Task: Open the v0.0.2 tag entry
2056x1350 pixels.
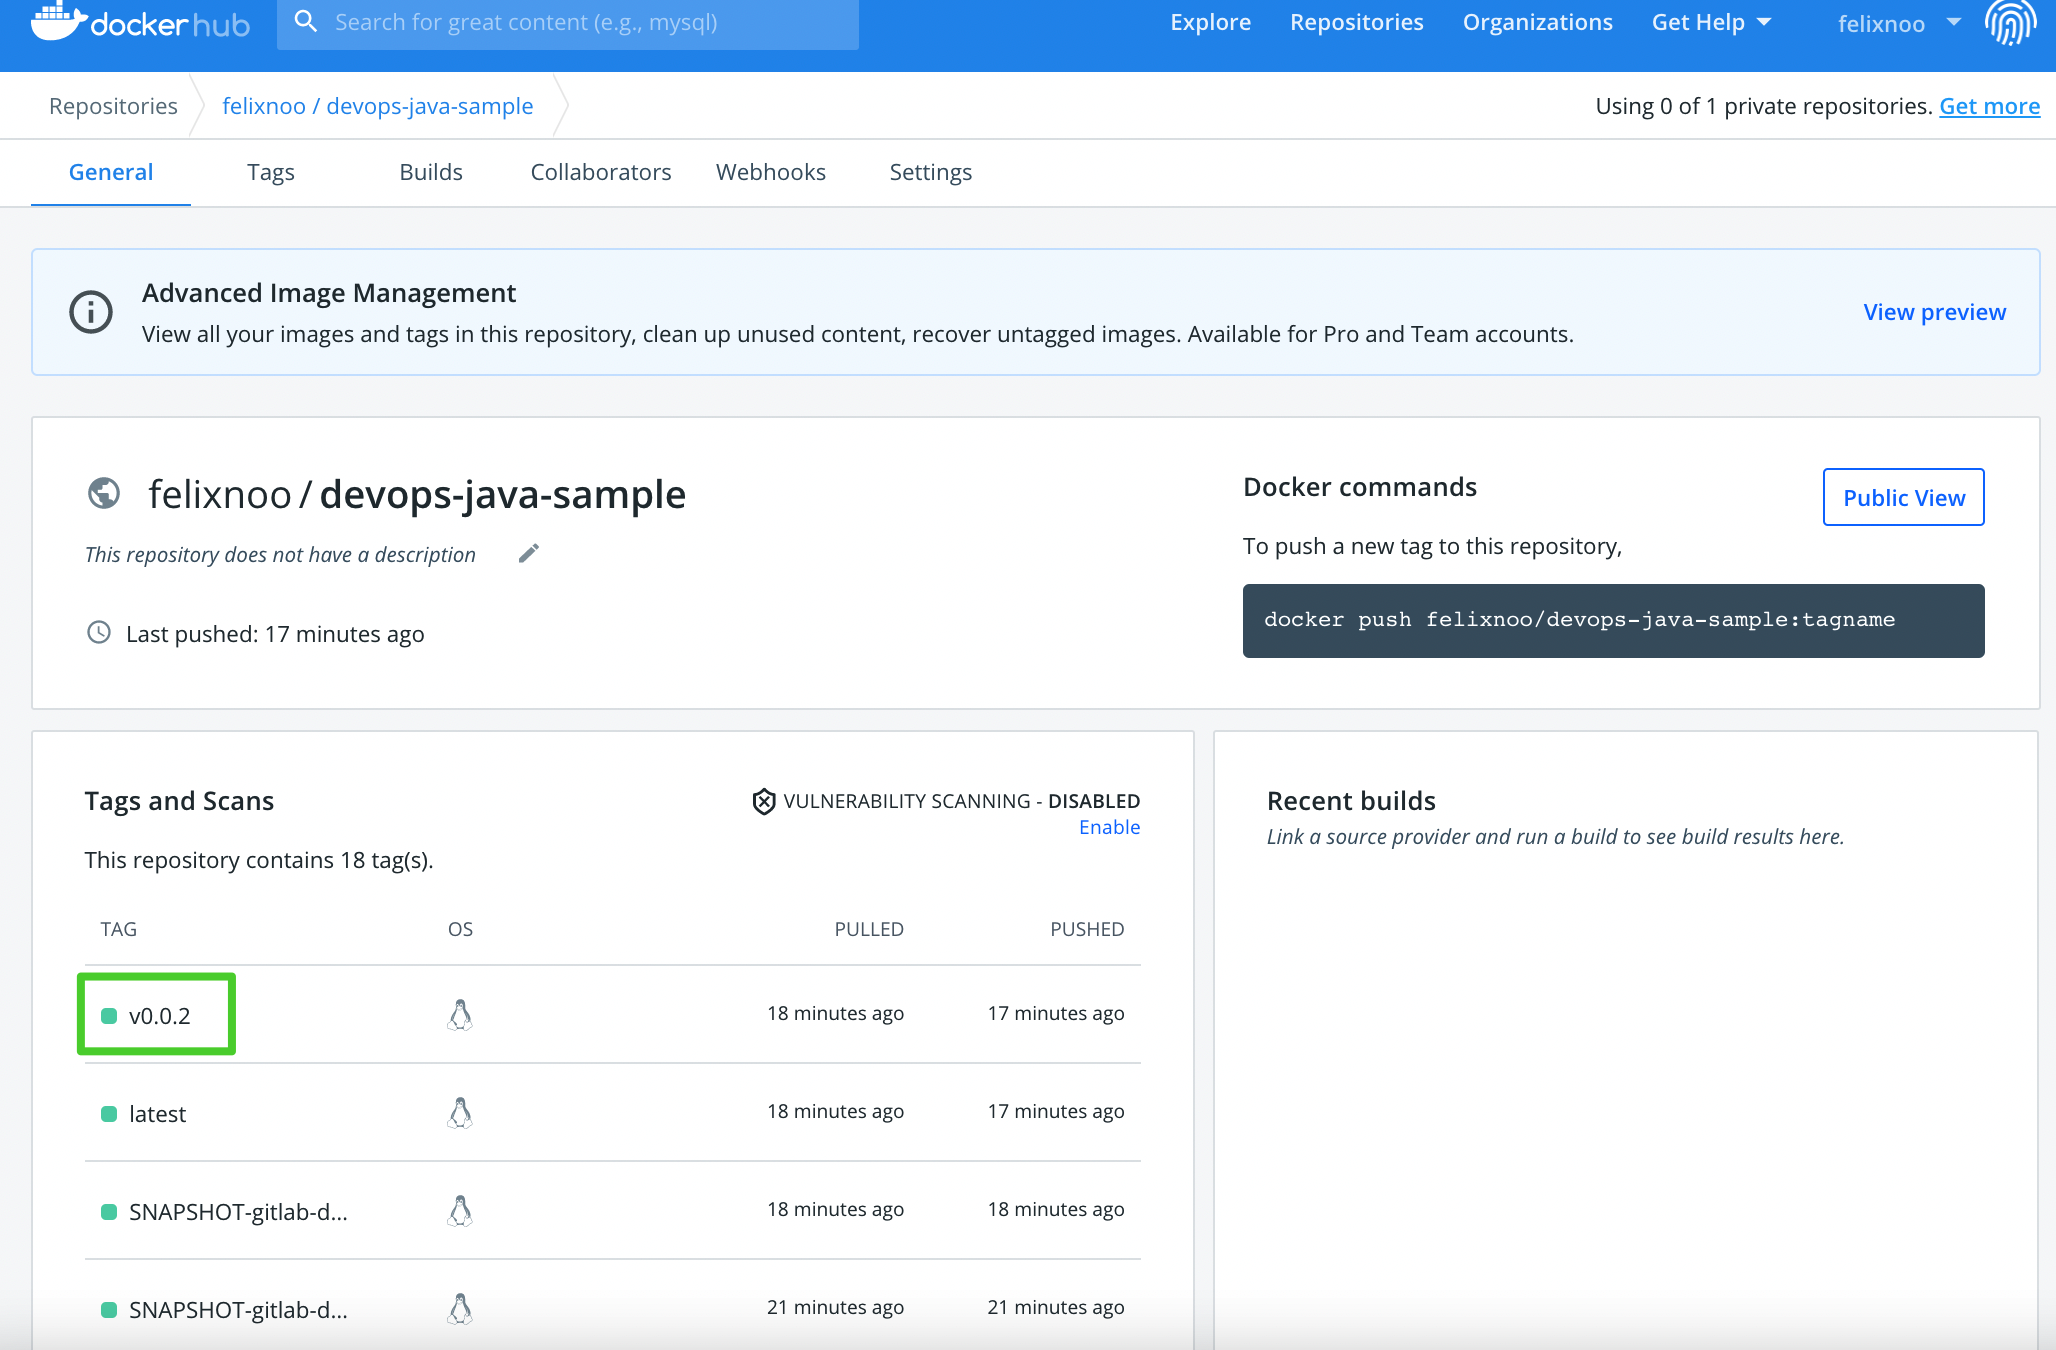Action: click(x=160, y=1016)
